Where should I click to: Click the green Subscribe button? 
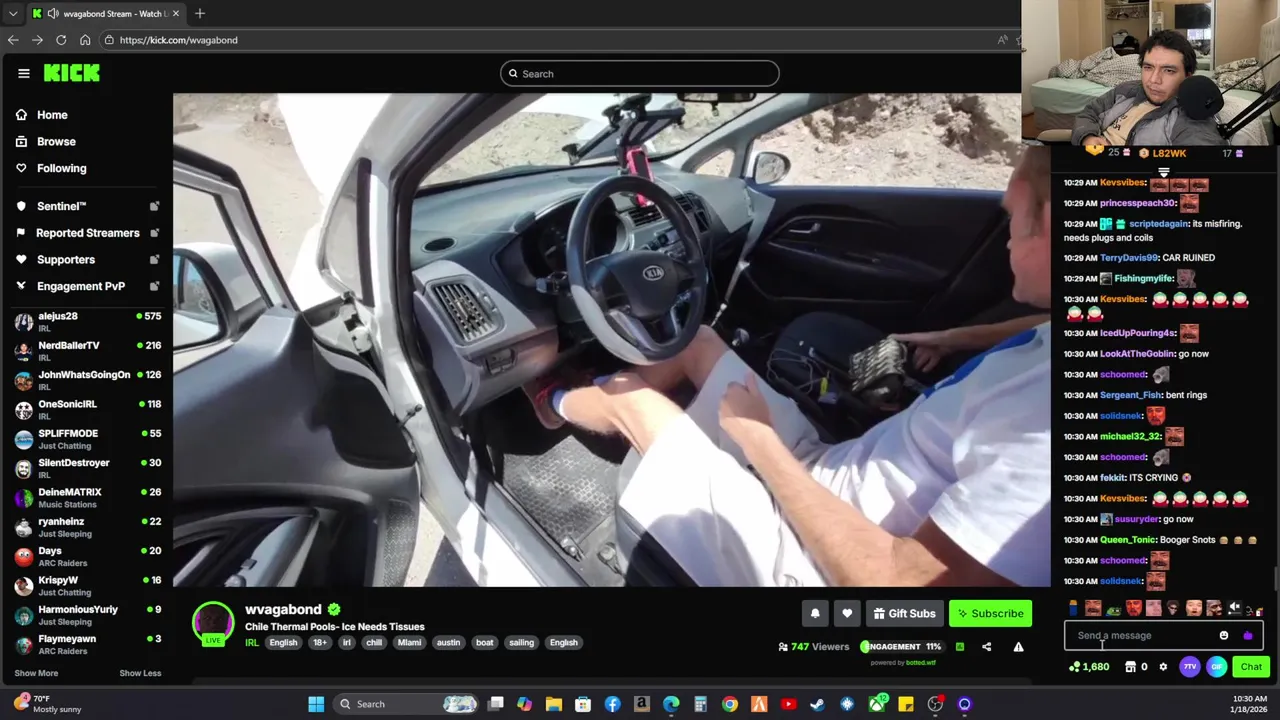pyautogui.click(x=989, y=614)
